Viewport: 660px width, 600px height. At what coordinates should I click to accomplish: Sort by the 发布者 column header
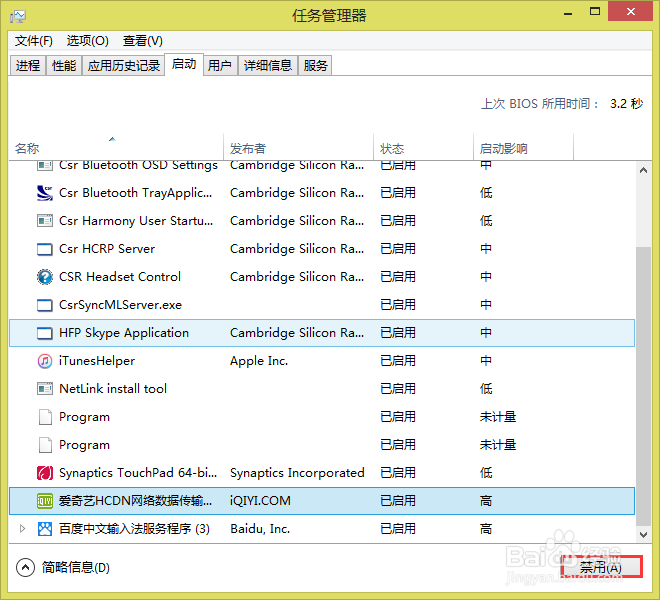298,148
